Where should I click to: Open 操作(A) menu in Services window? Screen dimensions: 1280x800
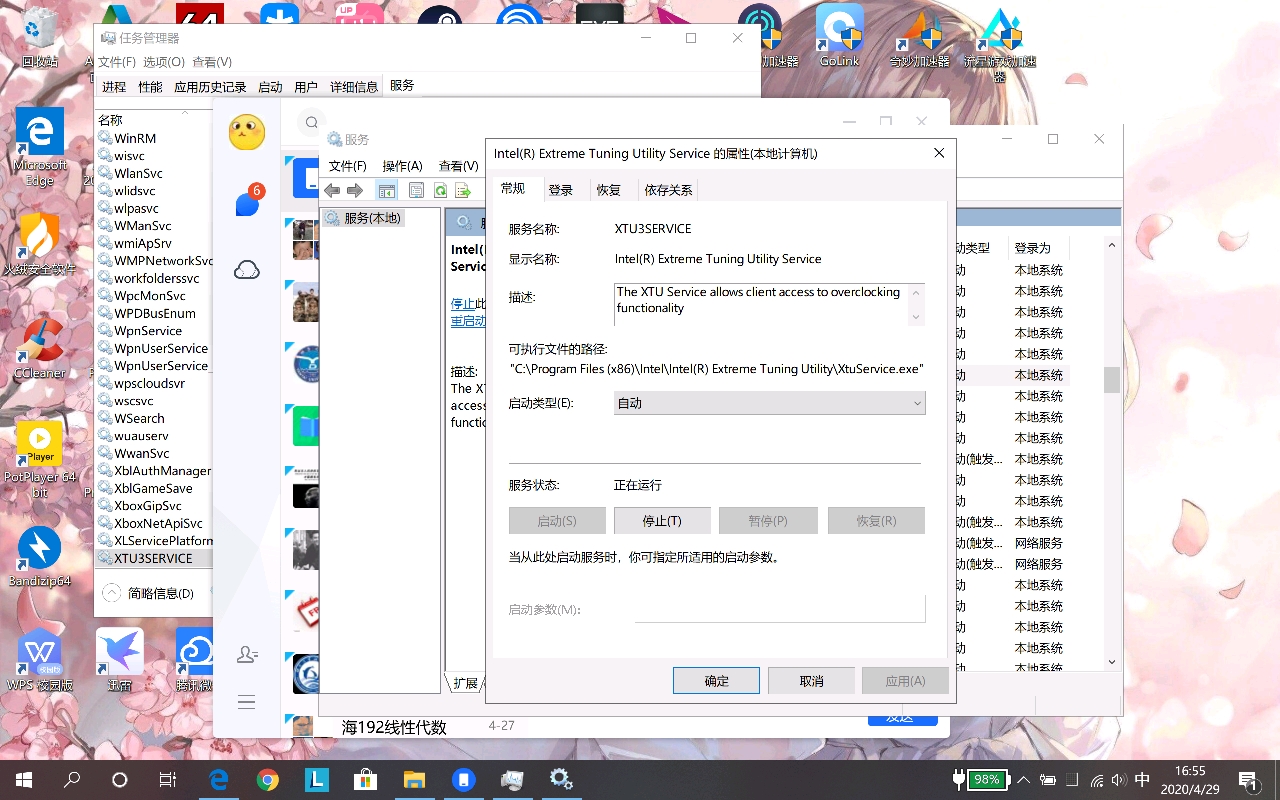pyautogui.click(x=403, y=166)
